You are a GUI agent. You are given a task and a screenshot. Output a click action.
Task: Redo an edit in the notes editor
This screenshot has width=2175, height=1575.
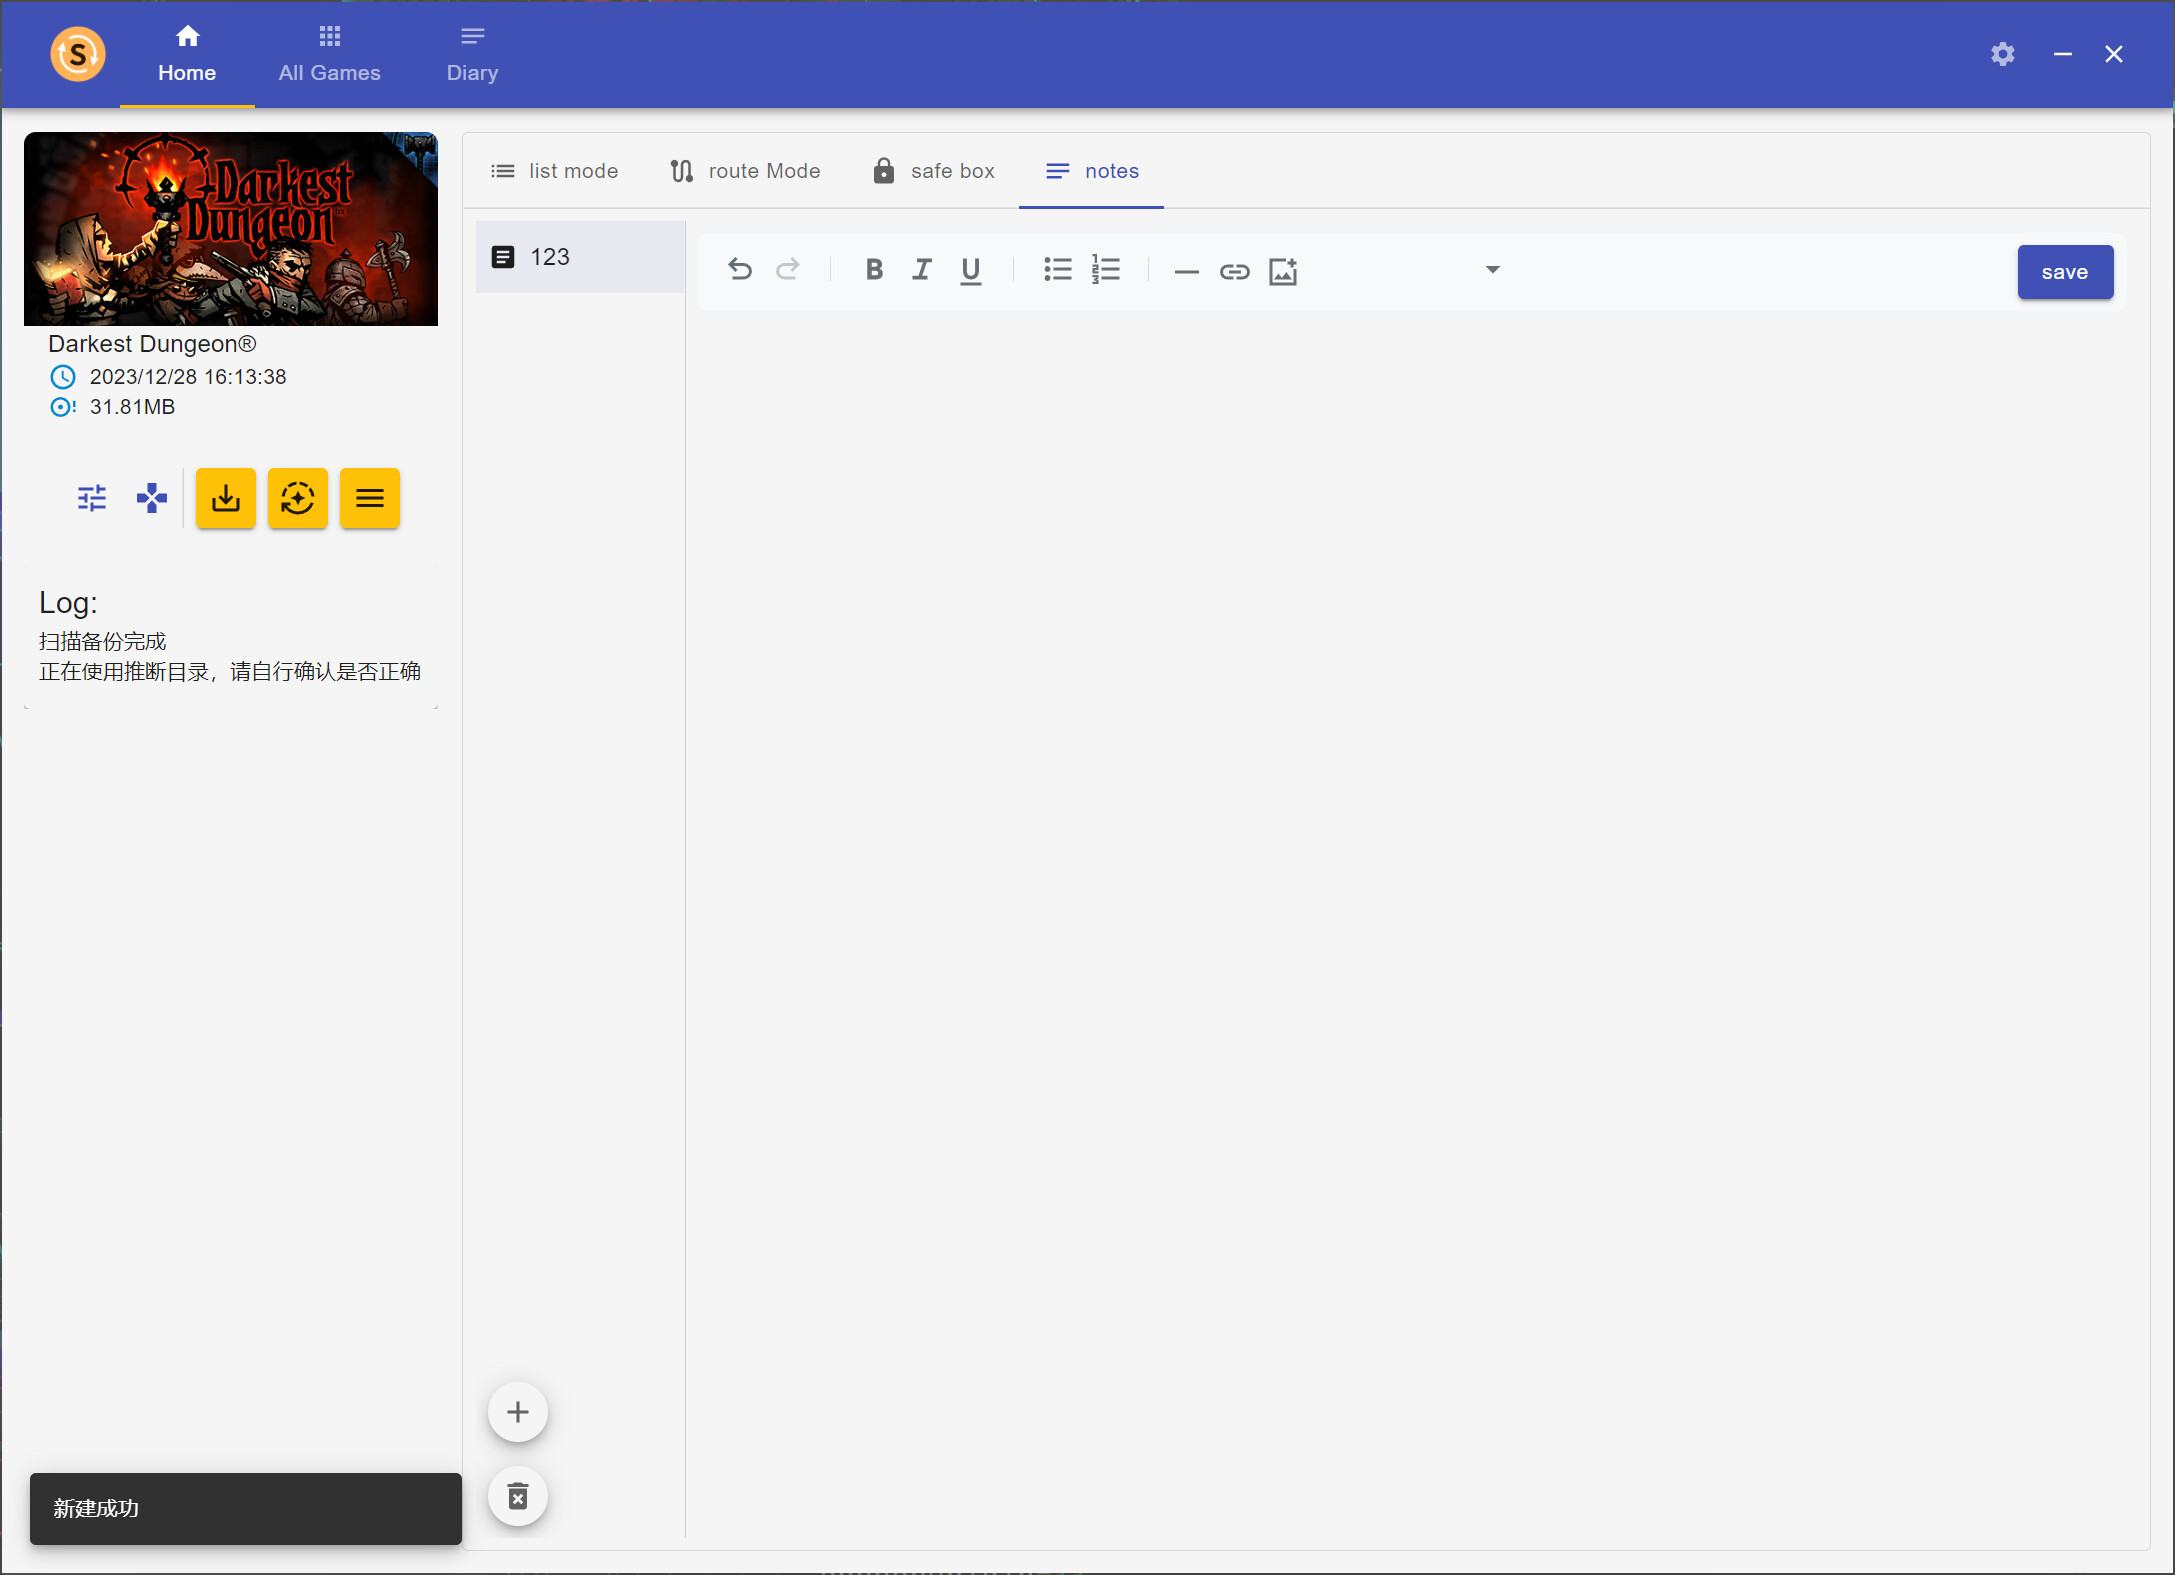(x=788, y=269)
